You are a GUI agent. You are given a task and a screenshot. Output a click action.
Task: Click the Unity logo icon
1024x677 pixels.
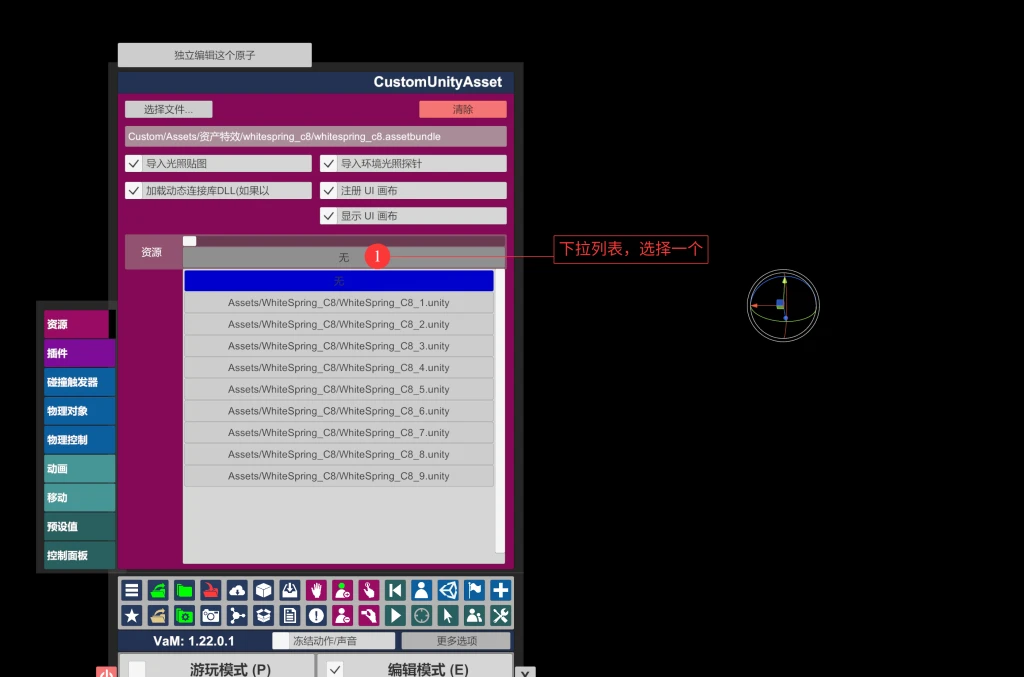448,590
